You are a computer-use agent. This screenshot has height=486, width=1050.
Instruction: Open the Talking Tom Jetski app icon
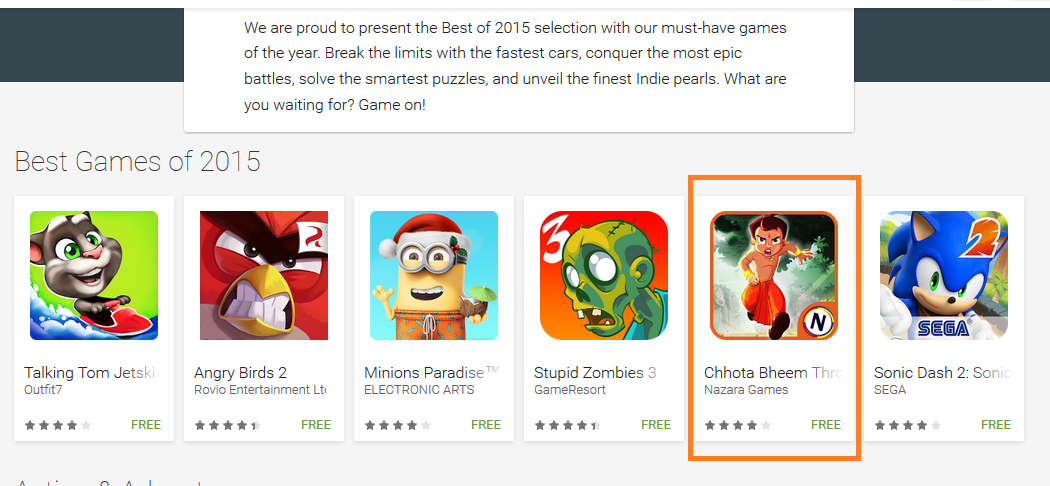[x=94, y=275]
